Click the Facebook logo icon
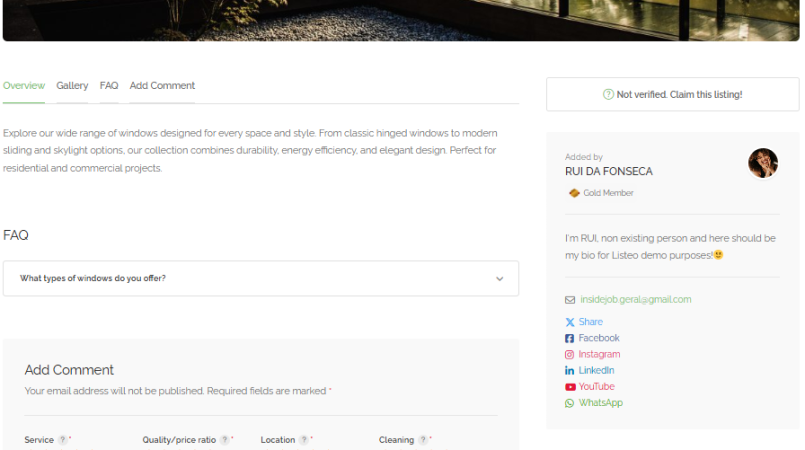The width and height of the screenshot is (805, 450). pos(570,338)
